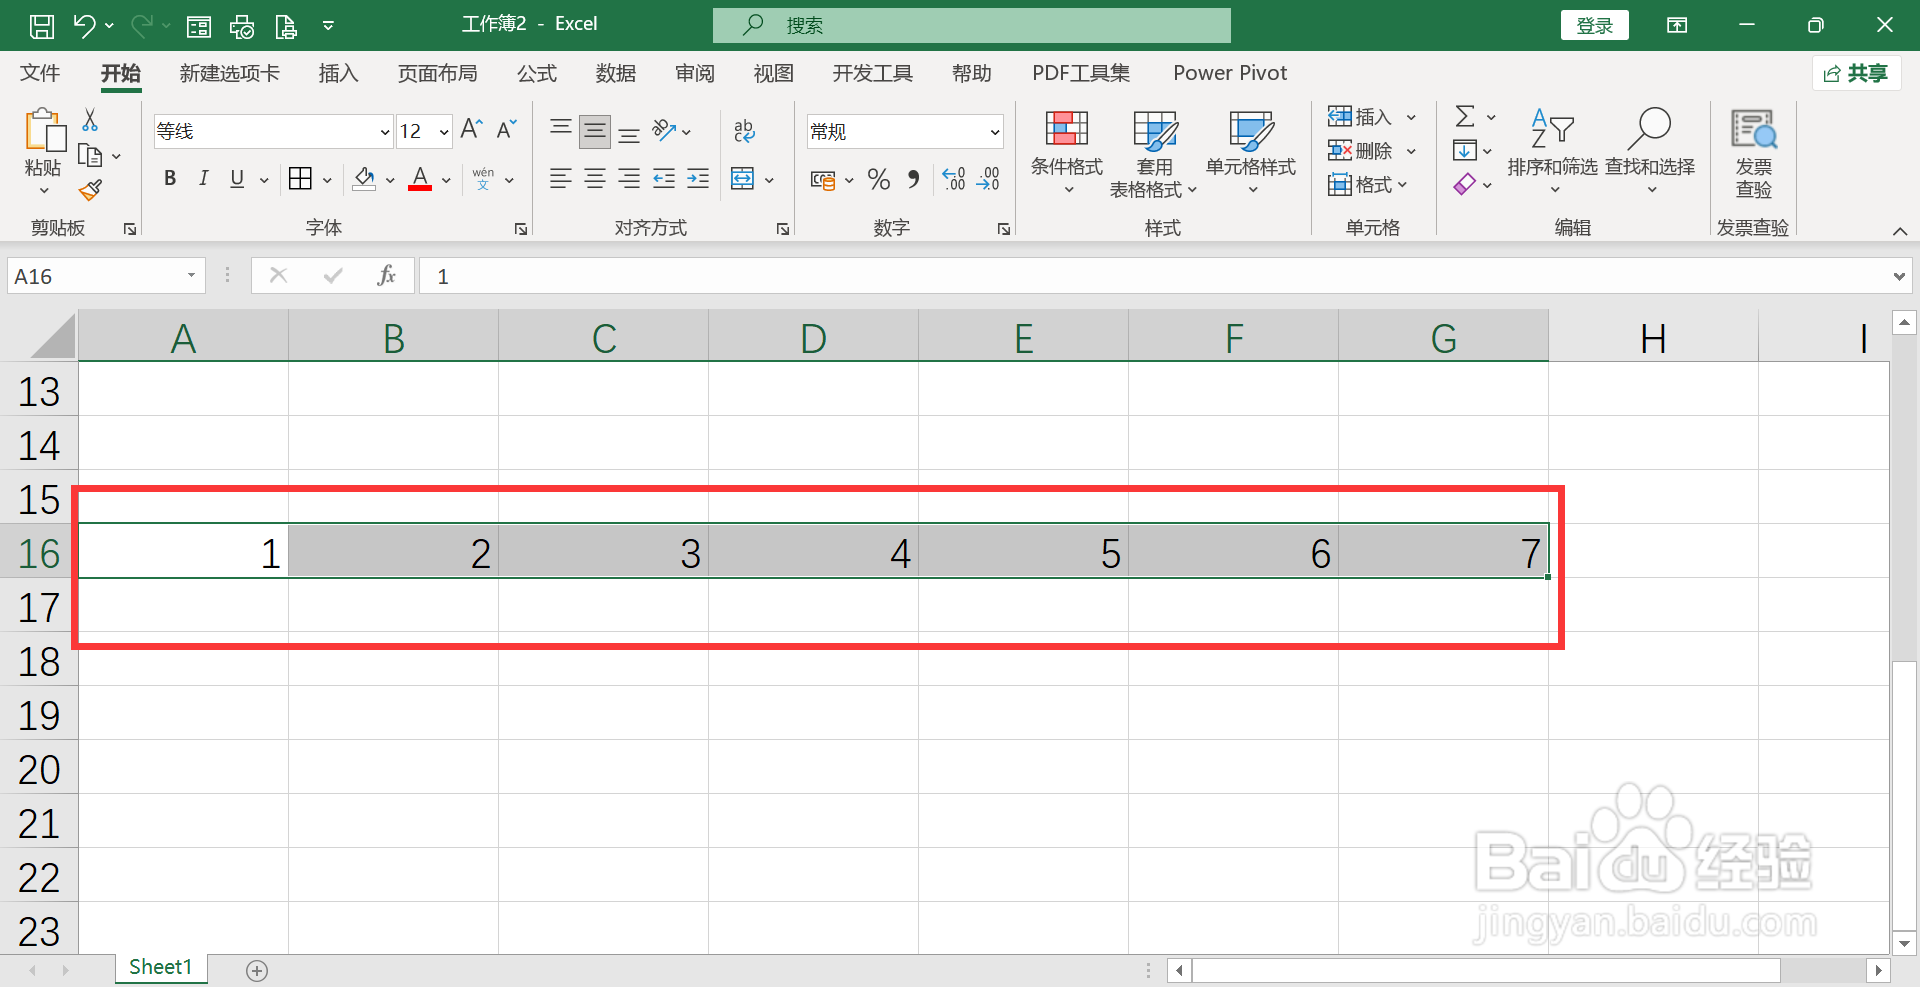Increase decimal places

(954, 179)
